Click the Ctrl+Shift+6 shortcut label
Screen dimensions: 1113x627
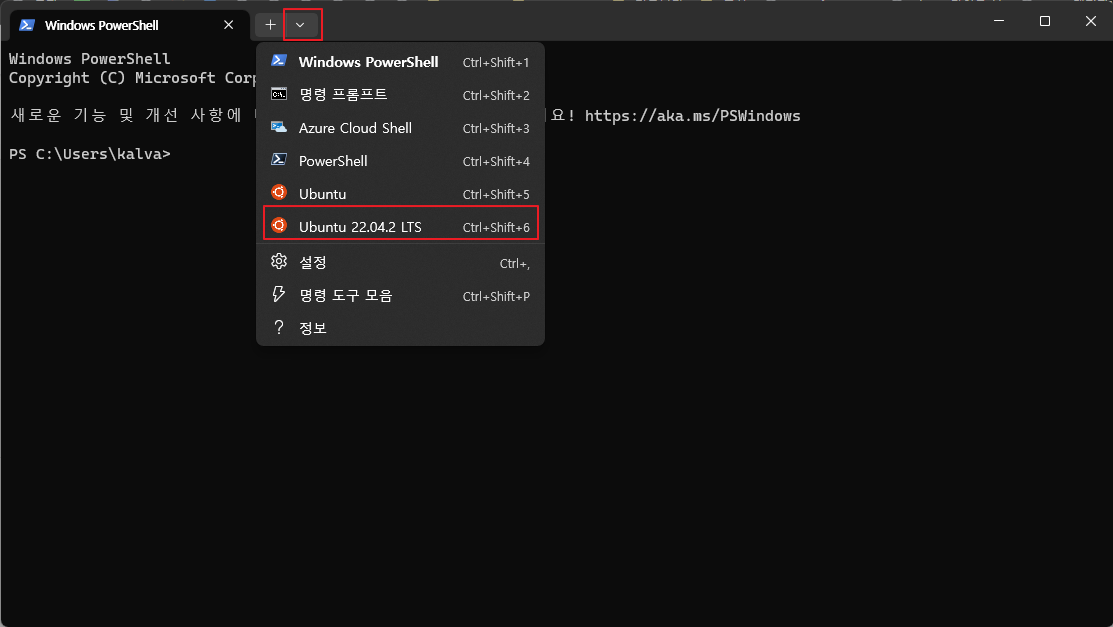coord(495,227)
